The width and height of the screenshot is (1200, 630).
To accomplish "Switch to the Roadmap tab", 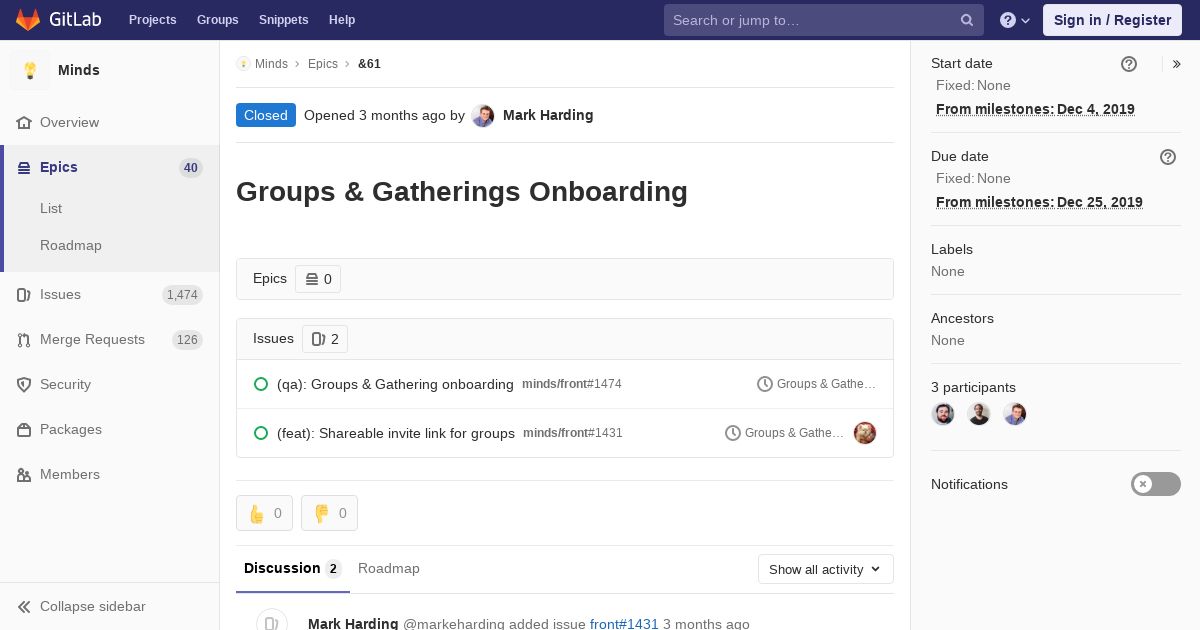I will pos(389,568).
